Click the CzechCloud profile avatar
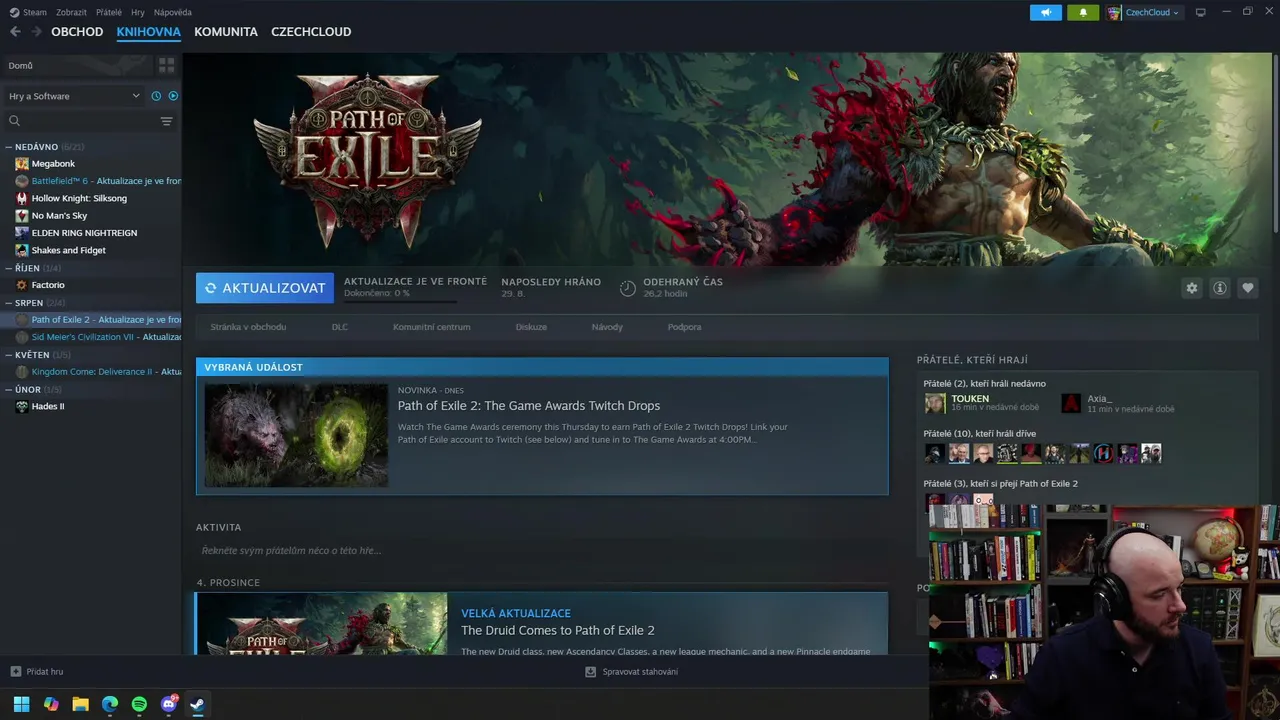Viewport: 1280px width, 720px height. [x=1114, y=12]
